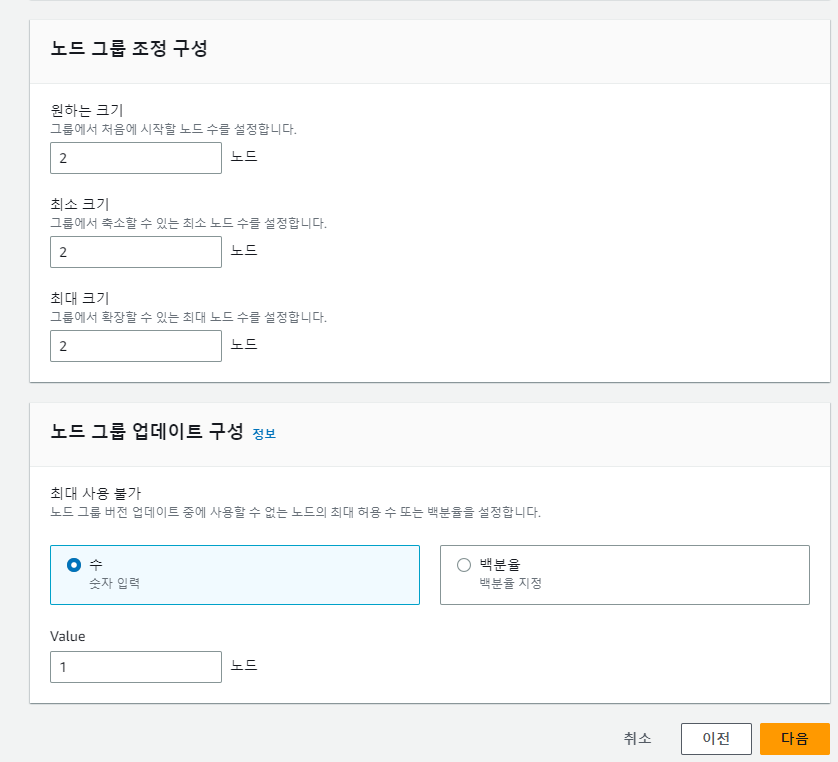Focus the Value input under 최대 사용 불가
Image resolution: width=838 pixels, height=762 pixels.
[135, 667]
